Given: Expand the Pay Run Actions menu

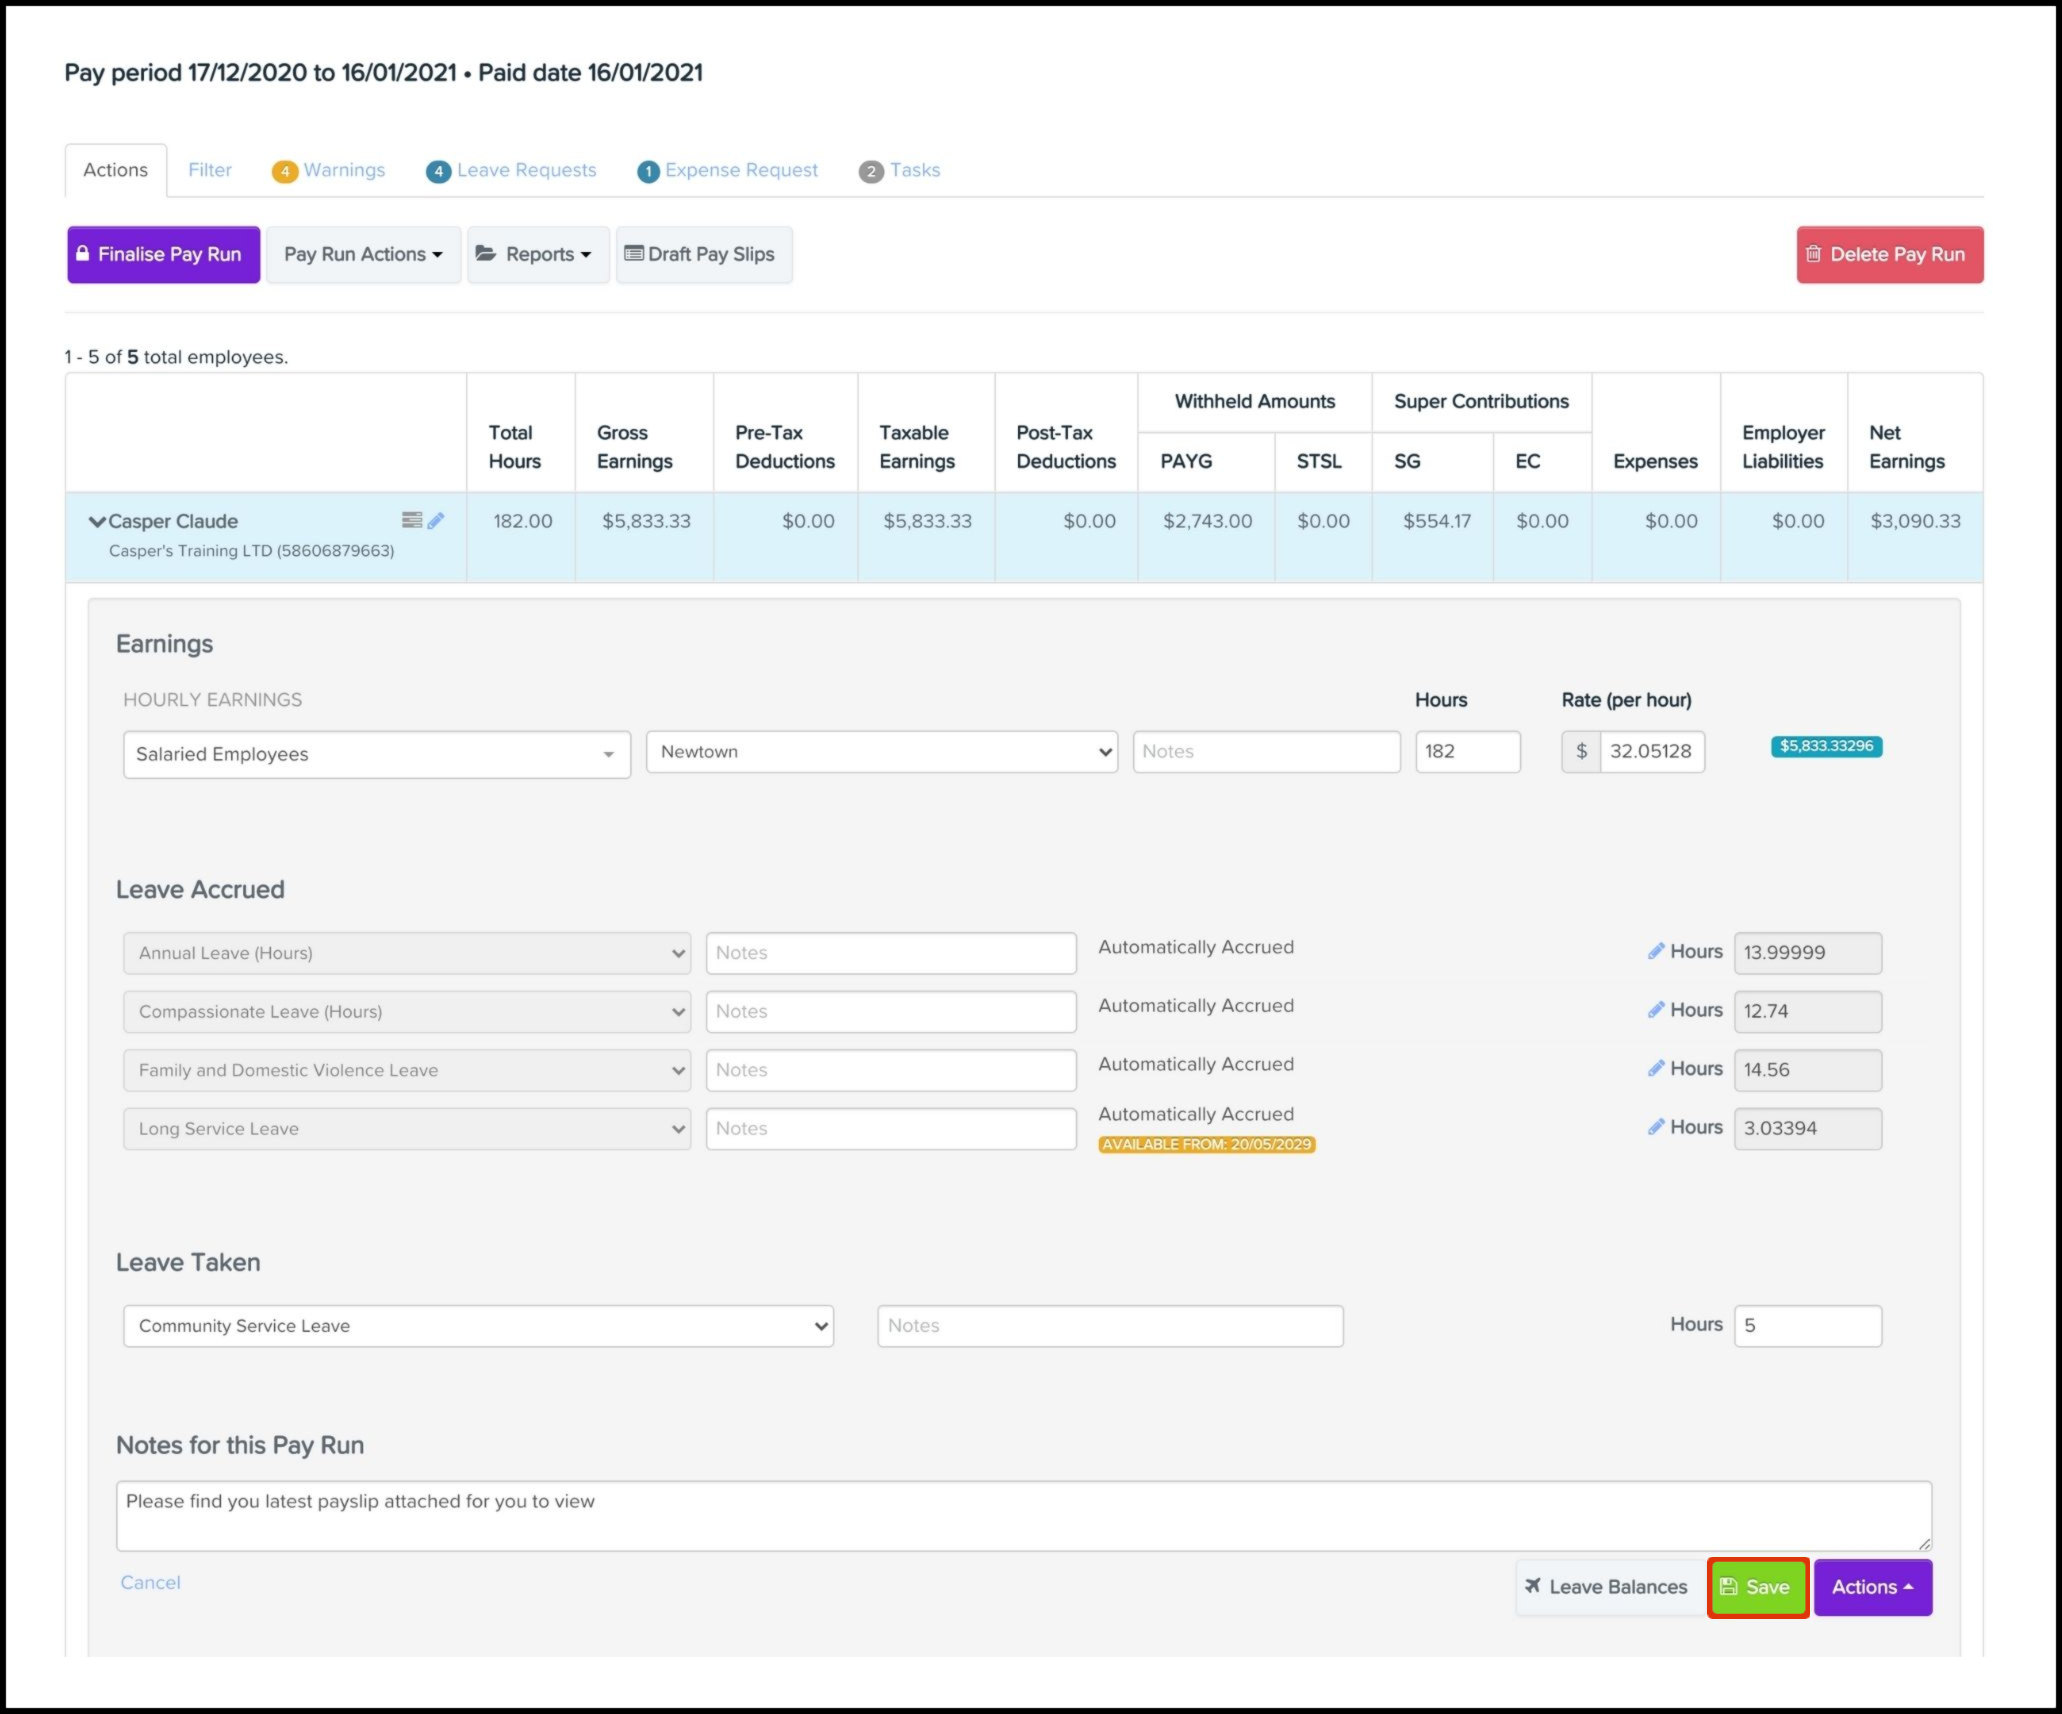Looking at the screenshot, I should pos(363,254).
